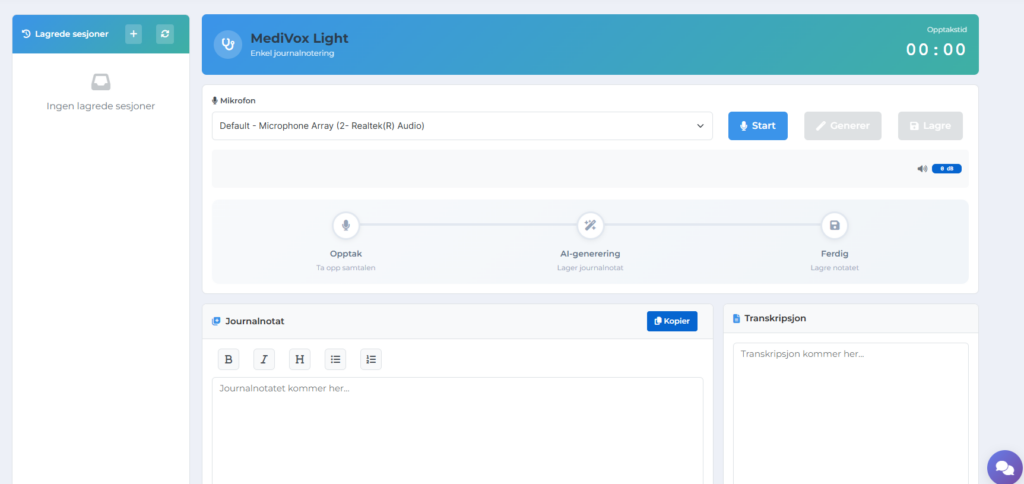The width and height of the screenshot is (1024, 484).
Task: Toggle italic formatting in Journalnotat editor
Action: click(x=264, y=359)
